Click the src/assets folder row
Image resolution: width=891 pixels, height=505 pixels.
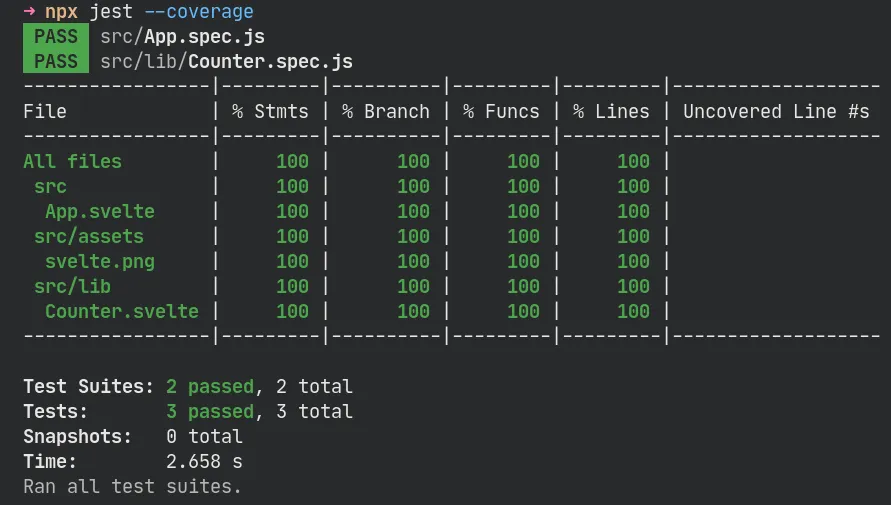point(89,236)
